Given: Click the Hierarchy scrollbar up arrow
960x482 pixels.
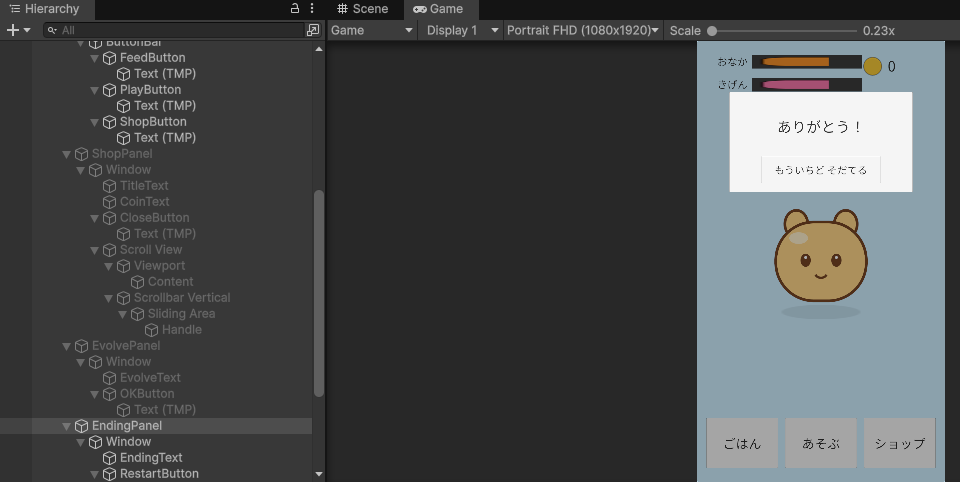Looking at the screenshot, I should click(x=318, y=48).
